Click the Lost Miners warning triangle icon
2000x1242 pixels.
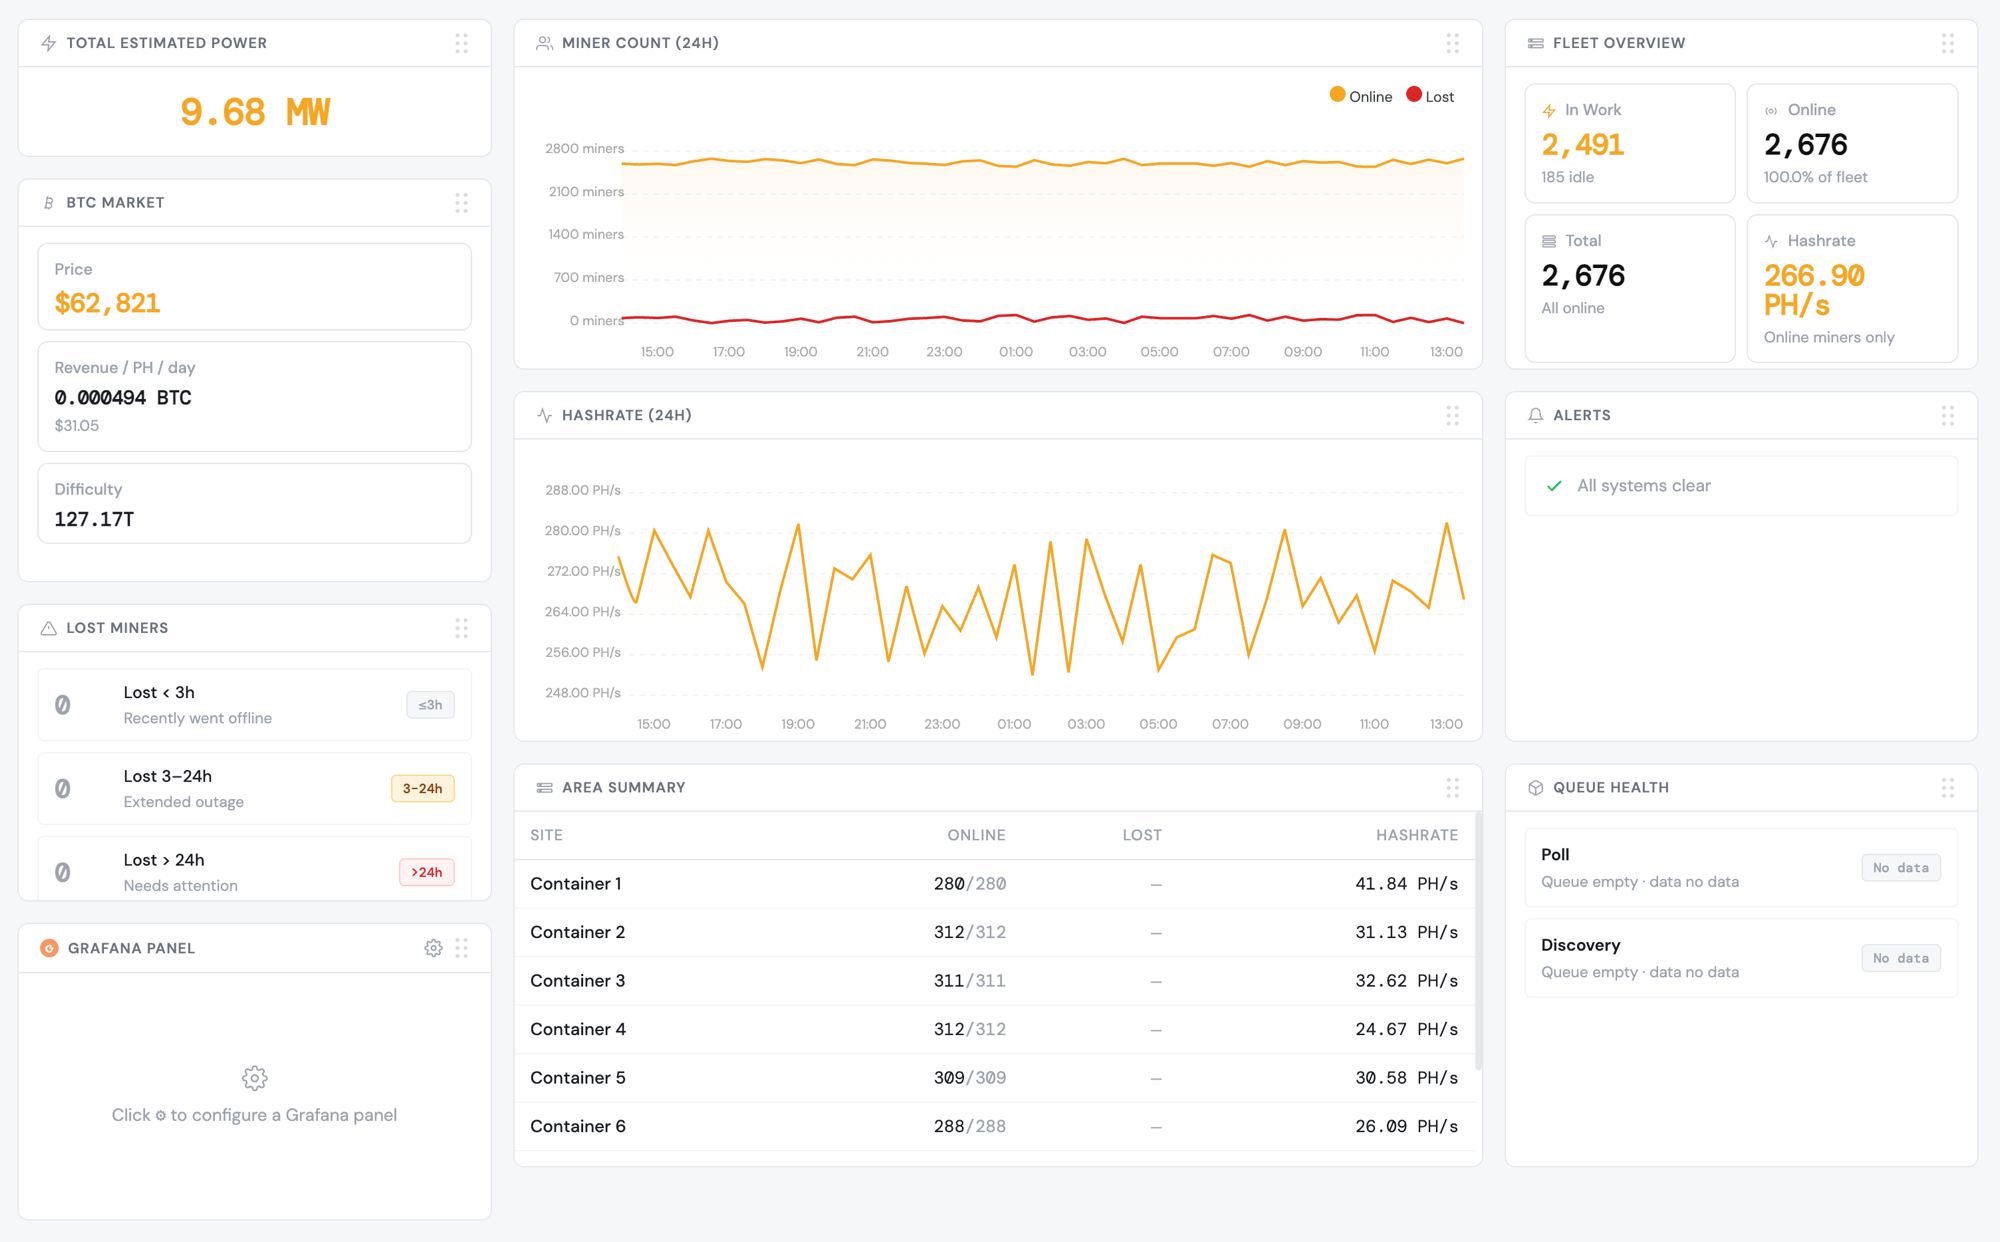click(x=48, y=628)
